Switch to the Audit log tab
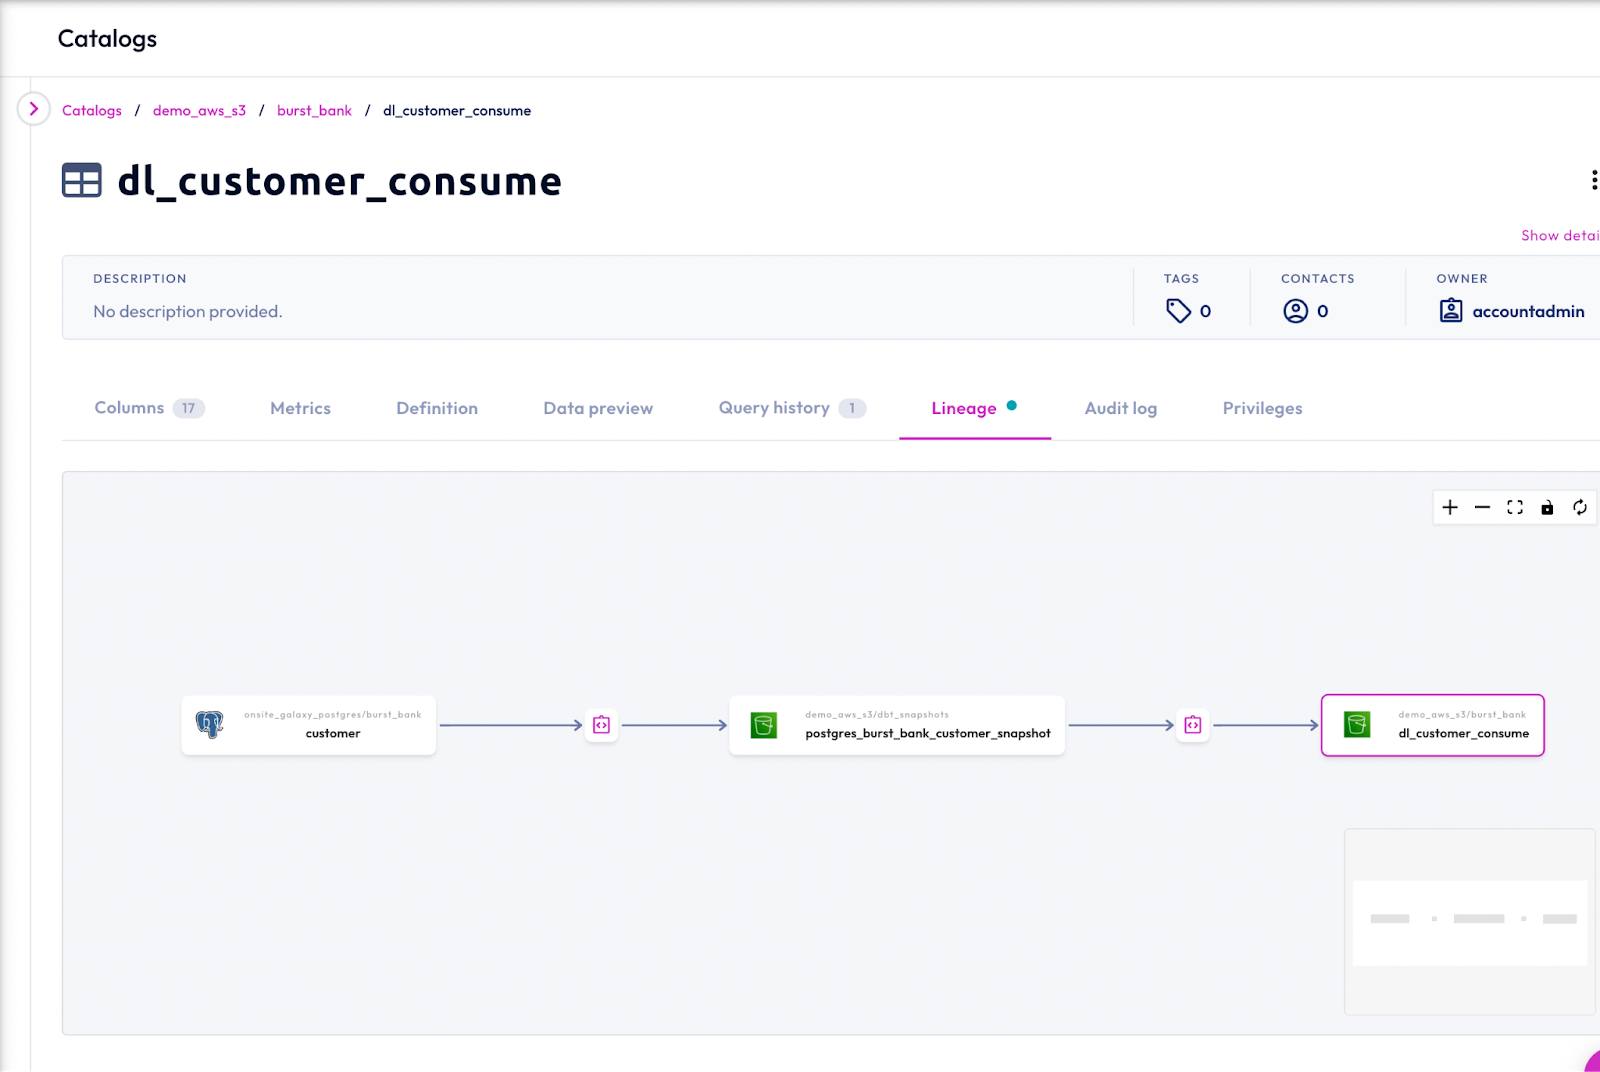Image resolution: width=1600 pixels, height=1072 pixels. [1120, 408]
